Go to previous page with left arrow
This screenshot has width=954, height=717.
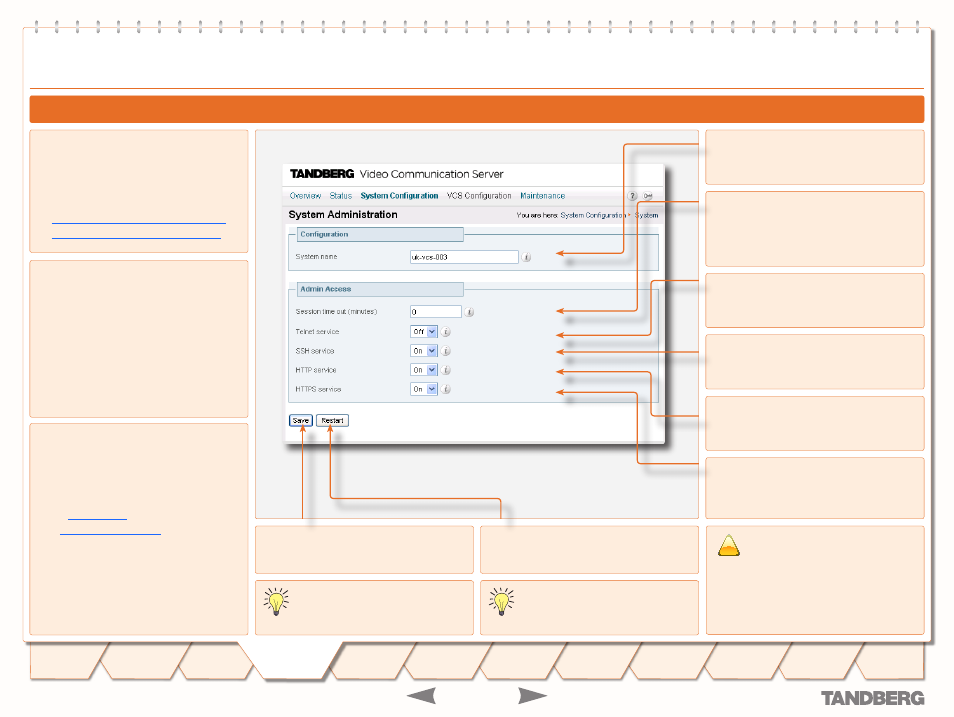pos(422,696)
